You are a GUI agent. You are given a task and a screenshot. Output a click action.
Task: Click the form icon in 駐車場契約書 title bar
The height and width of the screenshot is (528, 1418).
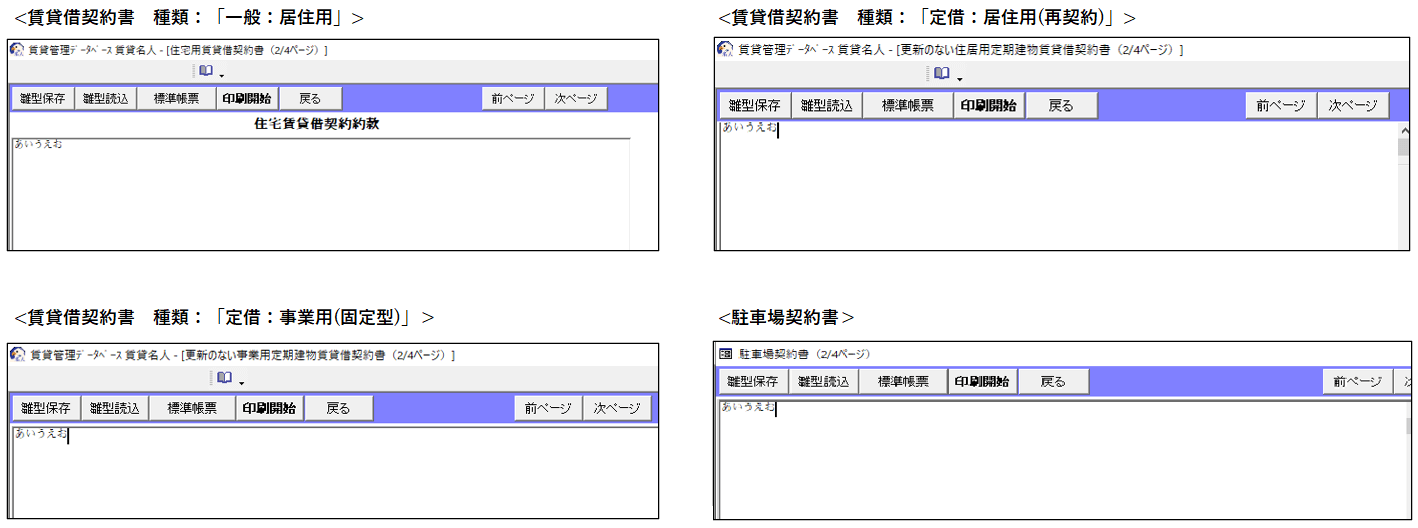[726, 354]
